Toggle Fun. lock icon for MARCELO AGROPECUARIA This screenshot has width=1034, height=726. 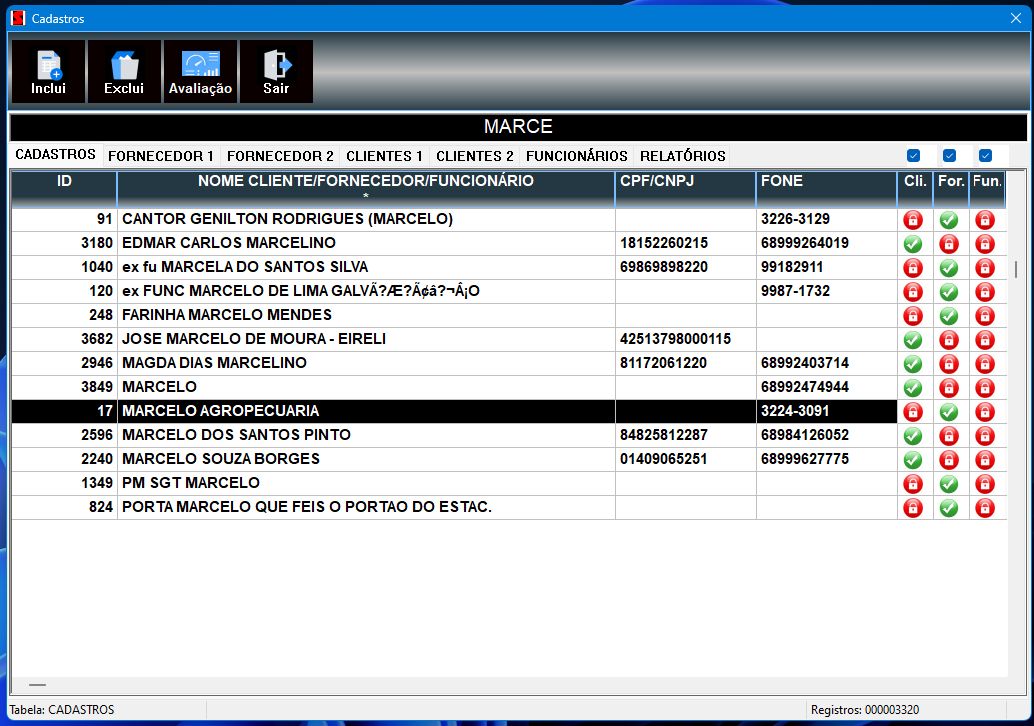(x=985, y=411)
